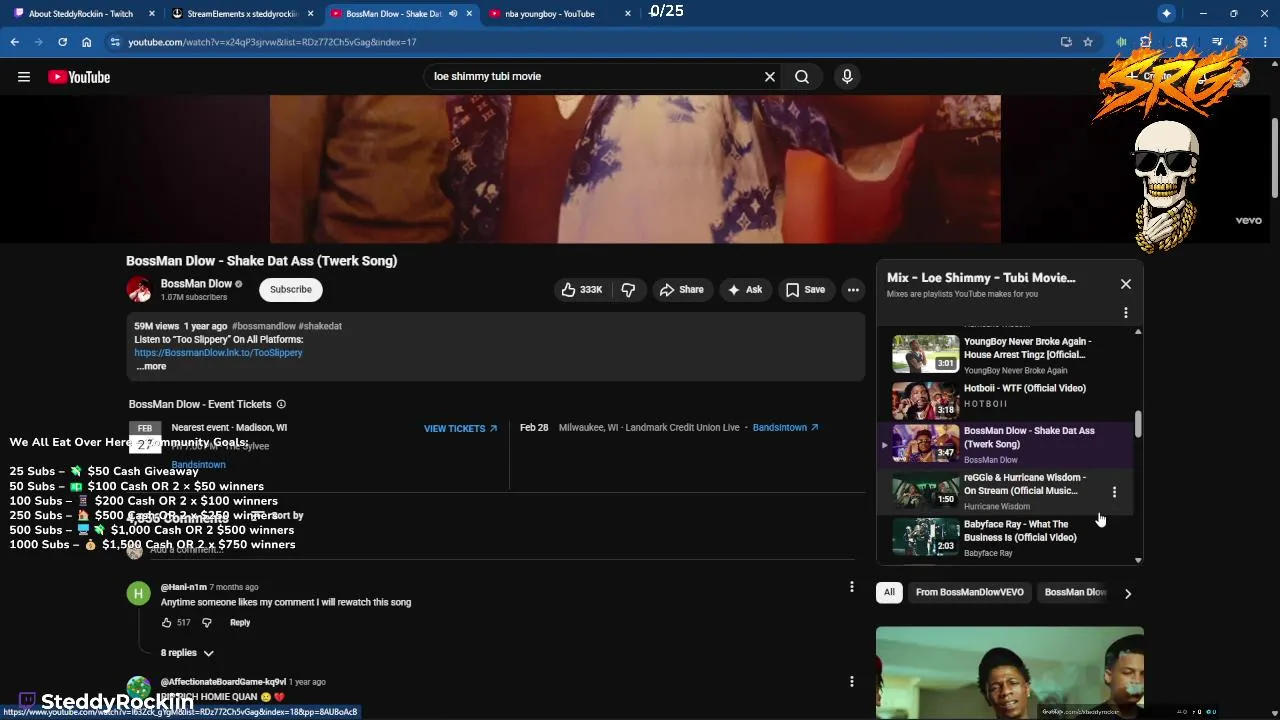
Task: Open the Mix playlist options menu
Action: [x=1126, y=313]
